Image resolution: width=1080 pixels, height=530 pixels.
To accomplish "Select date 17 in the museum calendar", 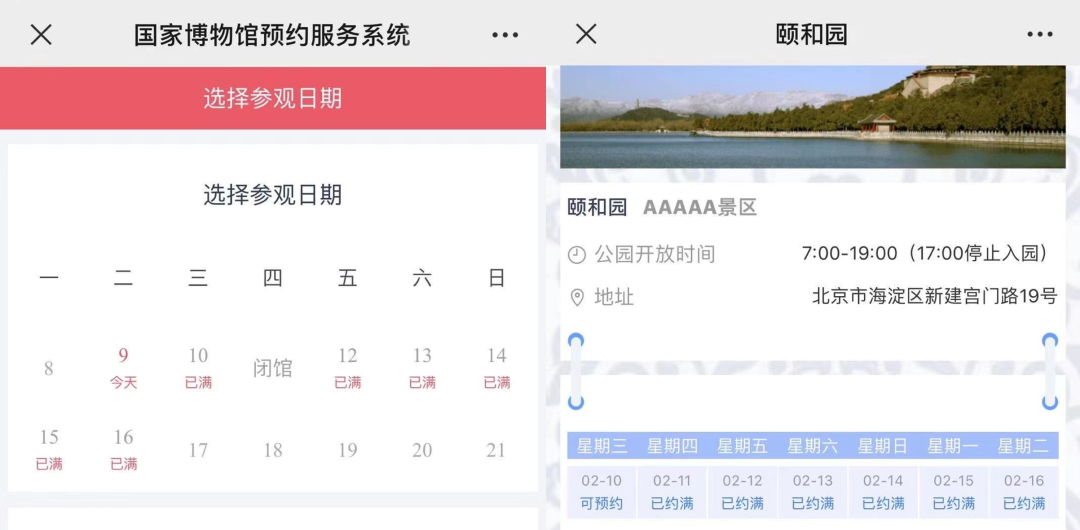I will (198, 451).
